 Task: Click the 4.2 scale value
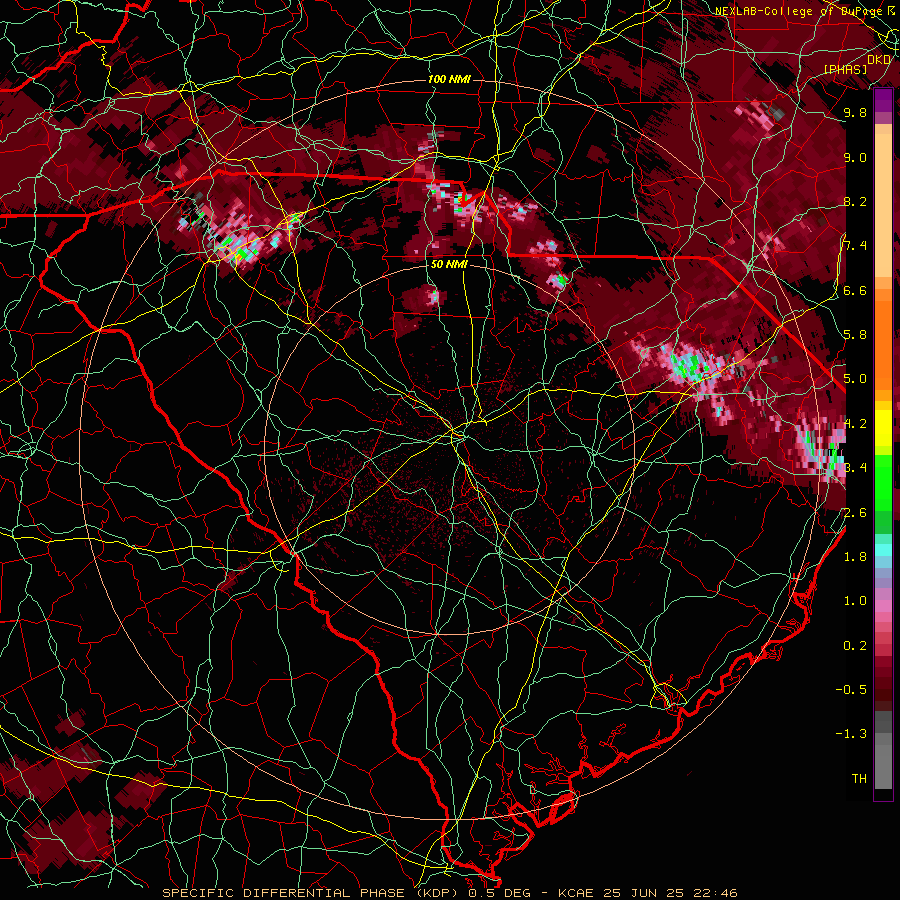[x=855, y=424]
